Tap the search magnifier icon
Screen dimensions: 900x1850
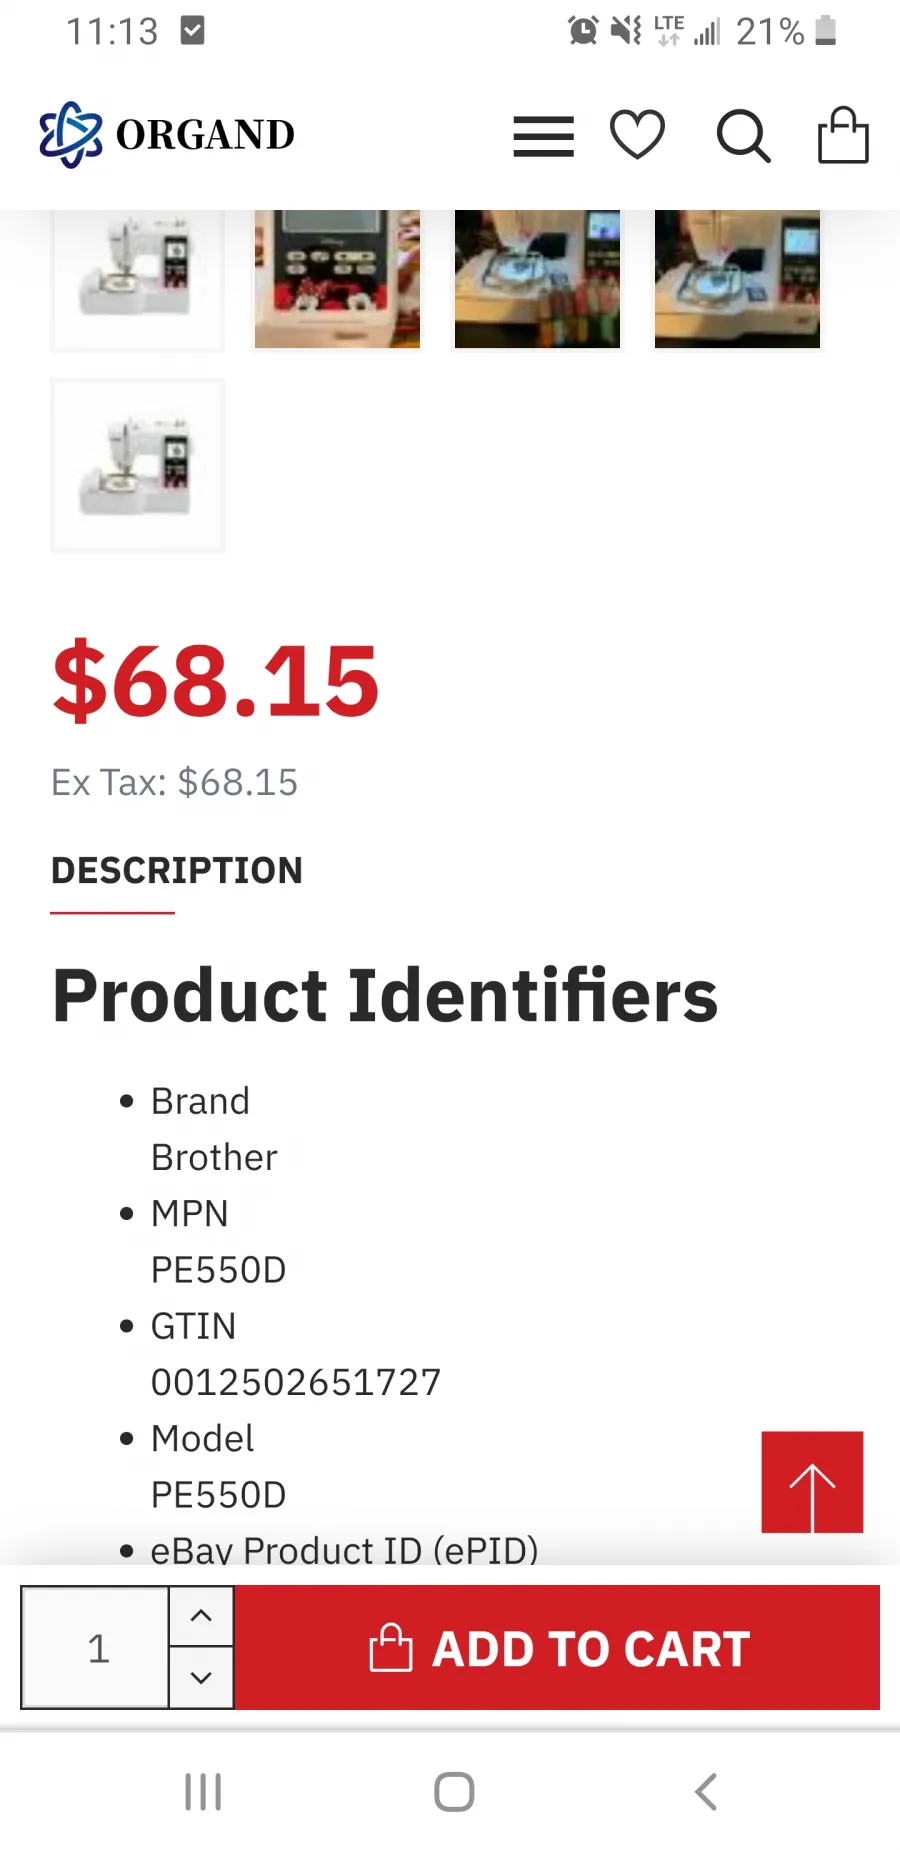(x=743, y=136)
